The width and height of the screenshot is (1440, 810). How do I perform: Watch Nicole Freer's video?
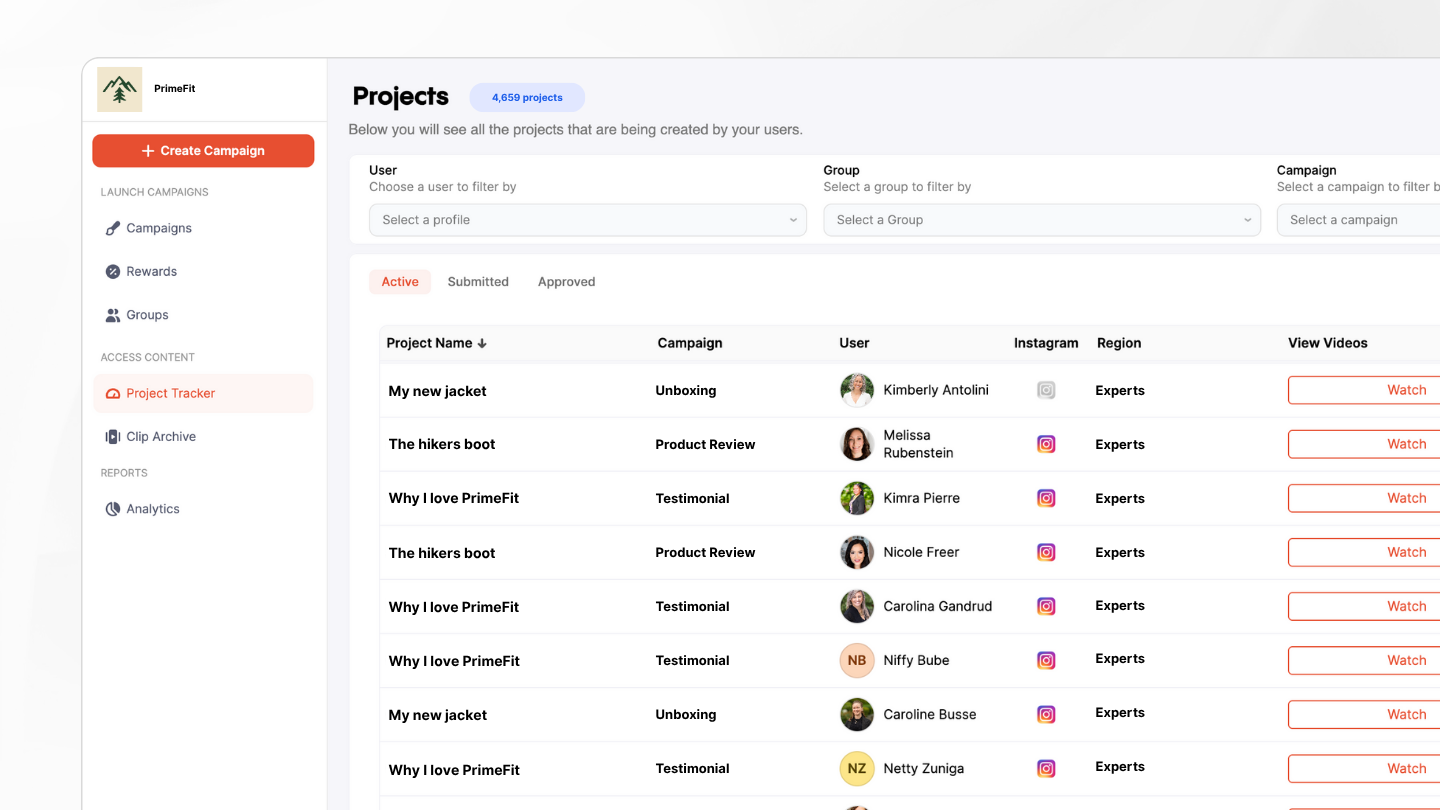click(x=1364, y=552)
